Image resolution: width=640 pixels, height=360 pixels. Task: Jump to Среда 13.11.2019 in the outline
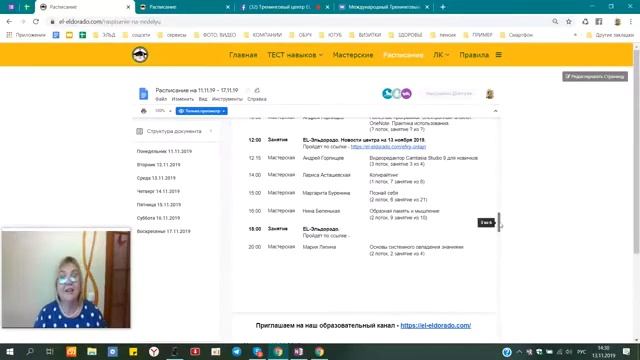click(x=156, y=178)
